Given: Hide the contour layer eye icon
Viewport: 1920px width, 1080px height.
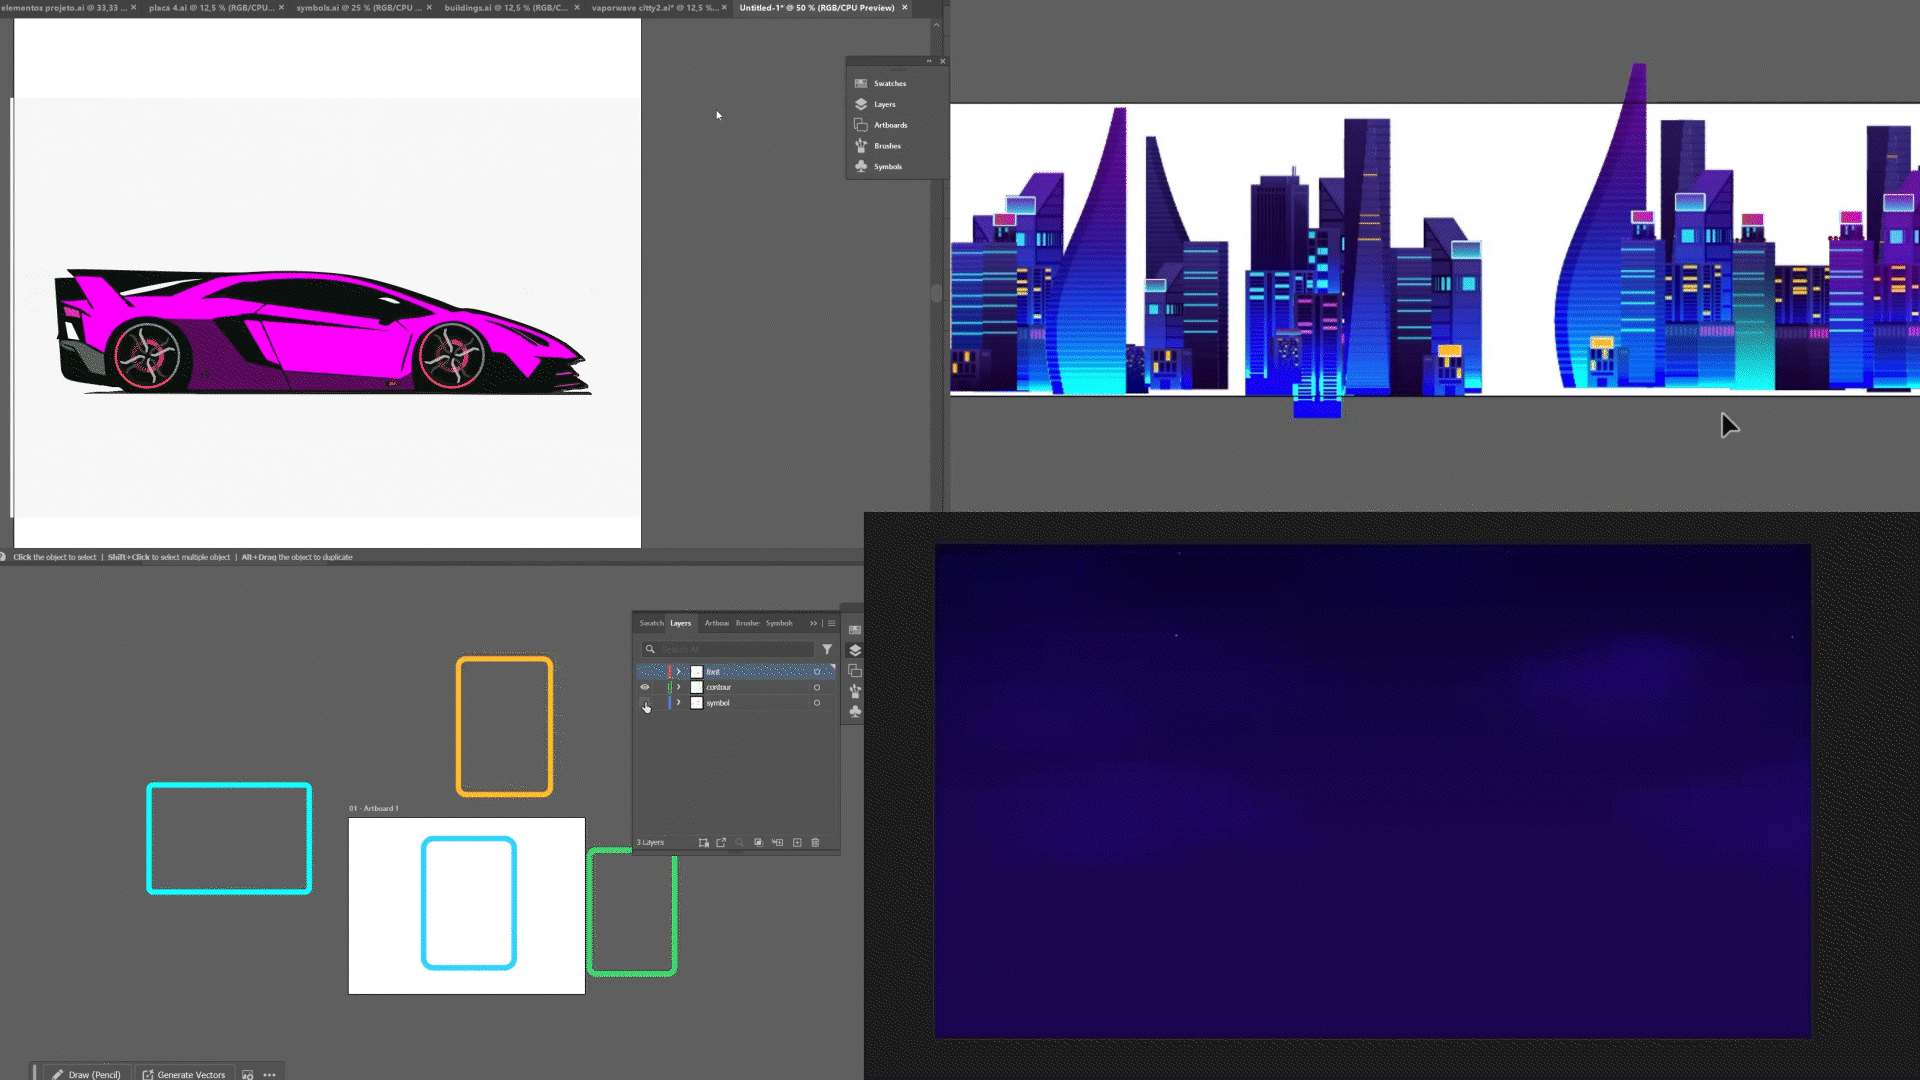Looking at the screenshot, I should pyautogui.click(x=645, y=687).
